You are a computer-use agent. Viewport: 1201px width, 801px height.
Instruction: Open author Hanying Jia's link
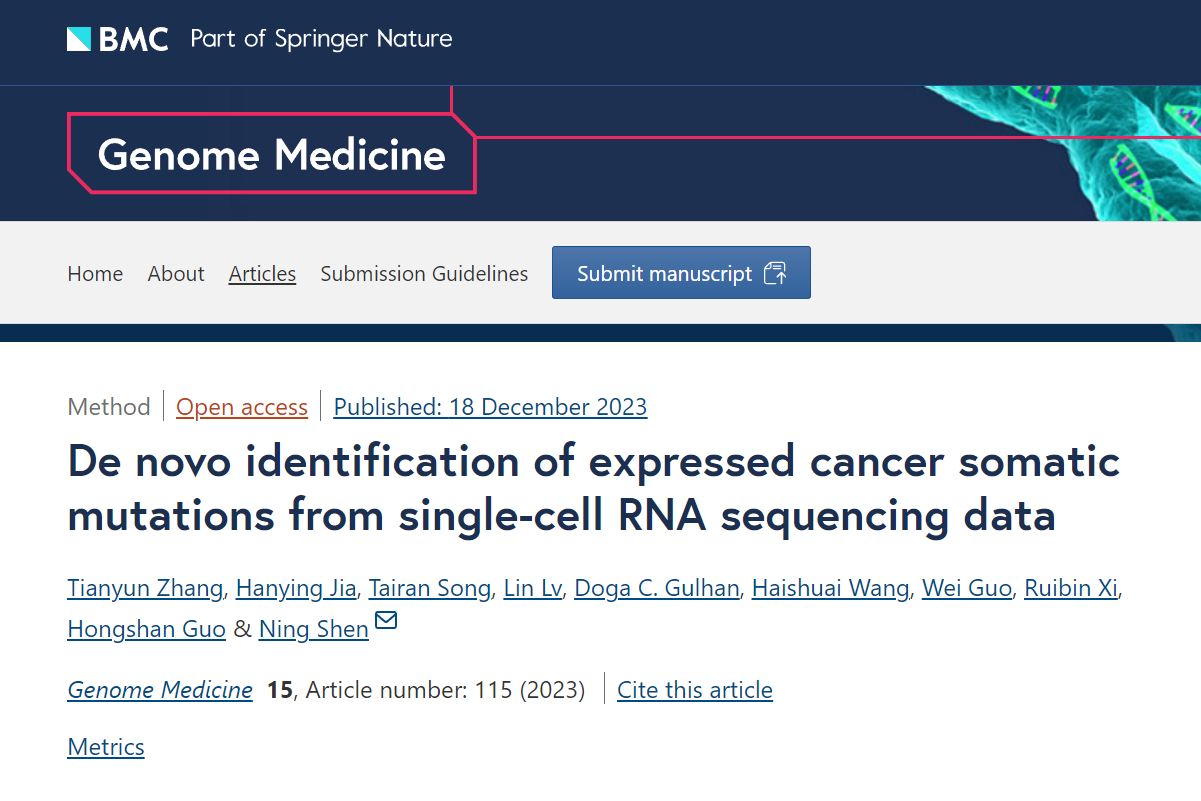point(296,588)
